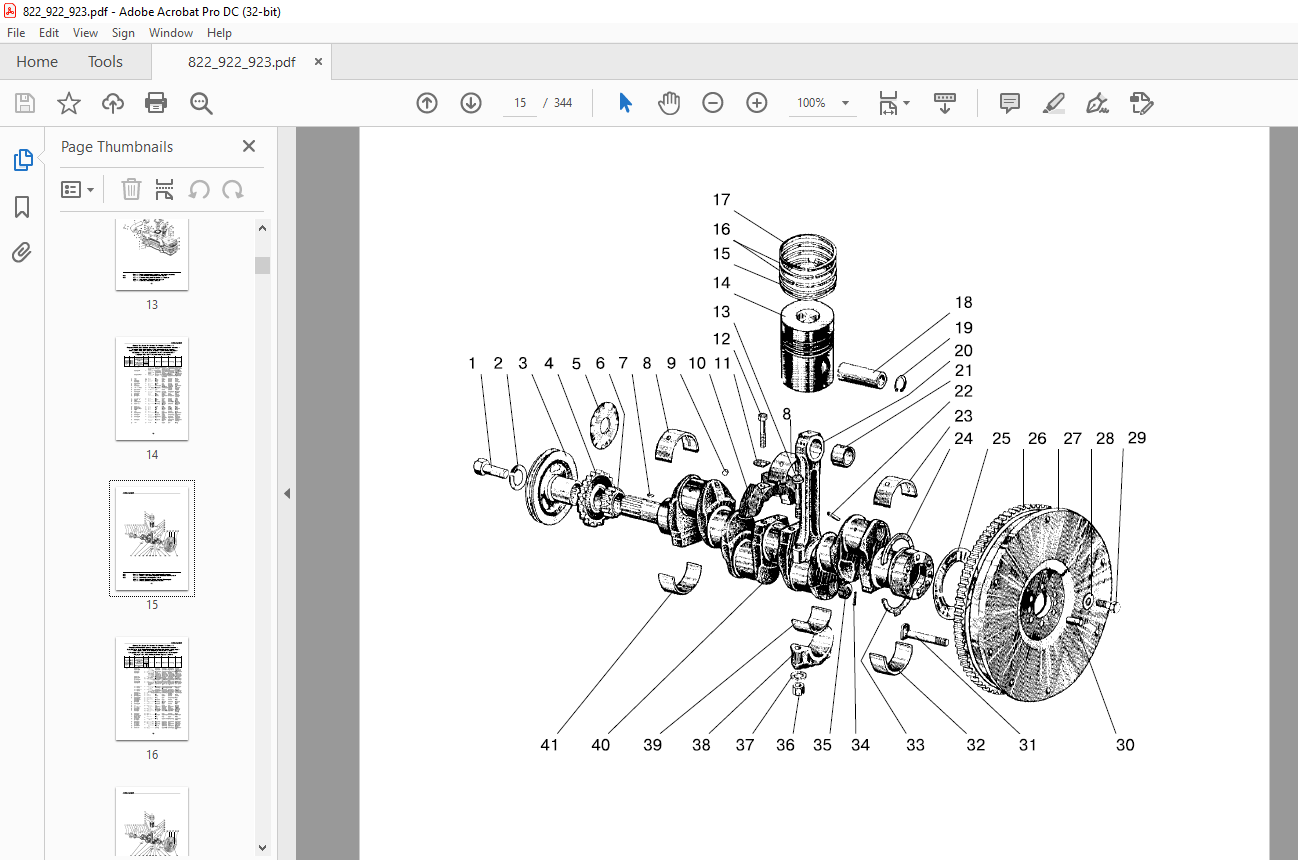Viewport: 1298px width, 860px height.
Task: Click the Save file icon
Action: (x=25, y=103)
